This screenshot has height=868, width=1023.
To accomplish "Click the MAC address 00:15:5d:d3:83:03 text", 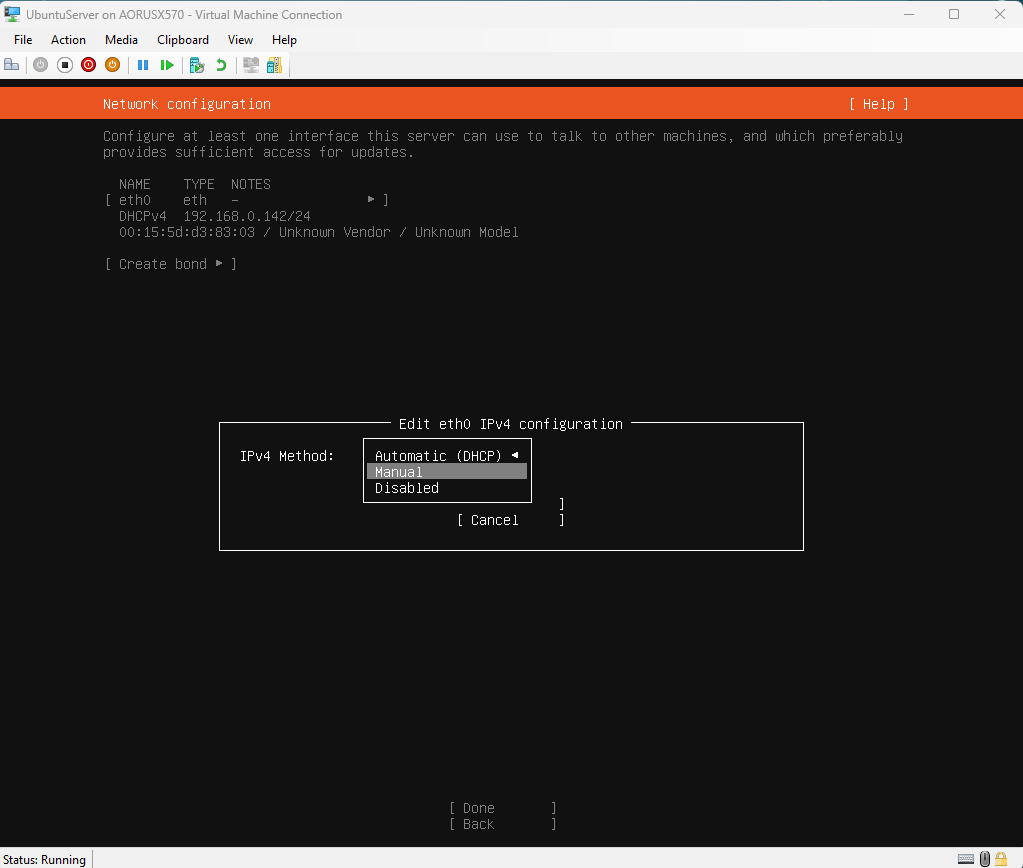I will pos(187,232).
